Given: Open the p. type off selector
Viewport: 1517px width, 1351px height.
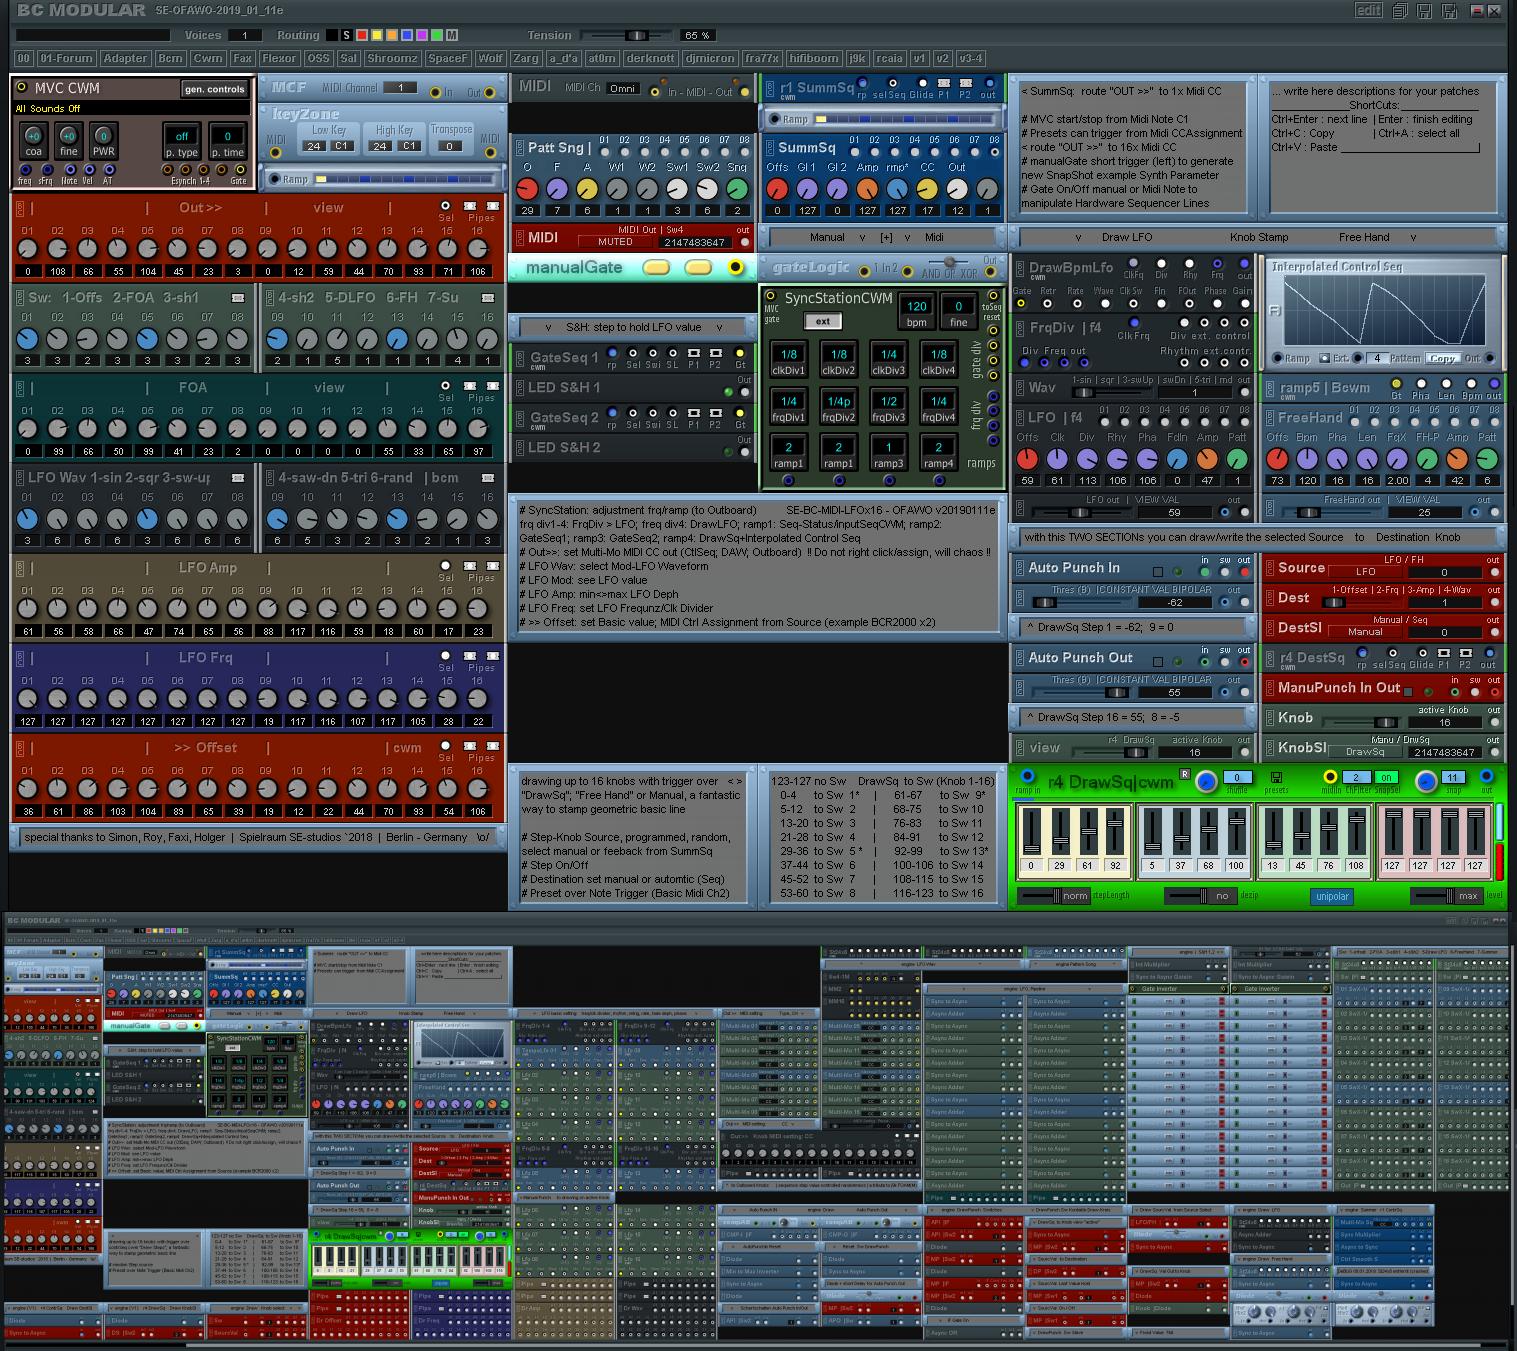Looking at the screenshot, I should 182,136.
